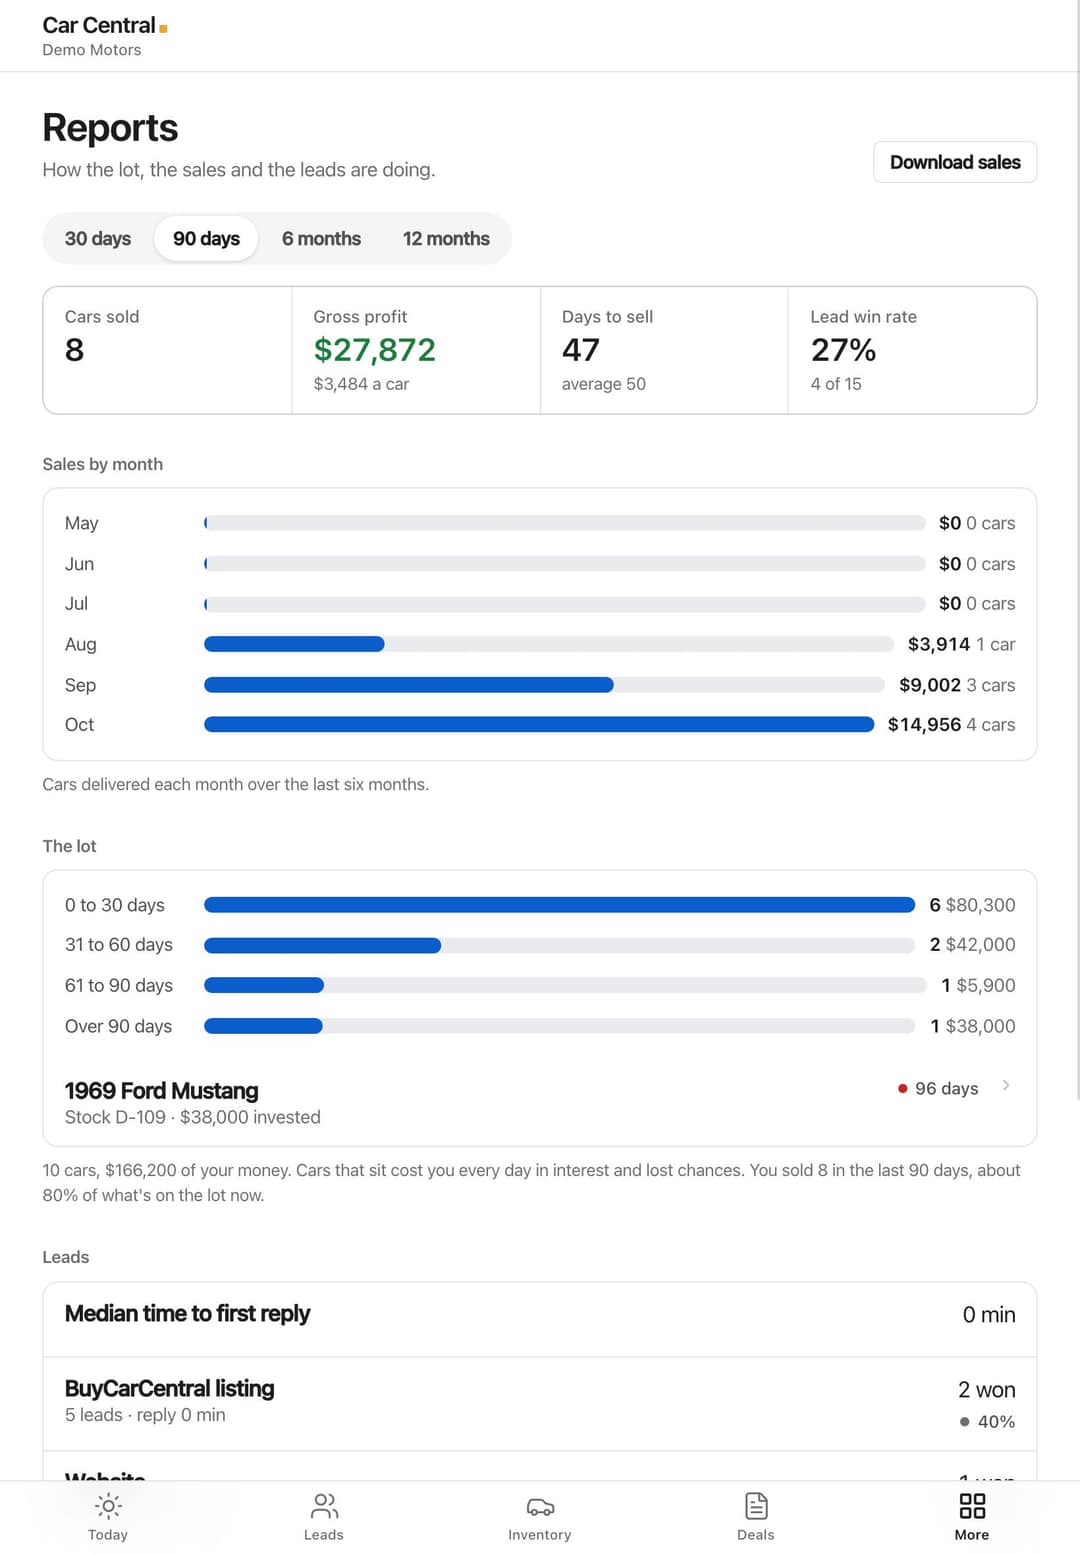
Task: Click the $3,914 1 car value
Action: pos(961,644)
